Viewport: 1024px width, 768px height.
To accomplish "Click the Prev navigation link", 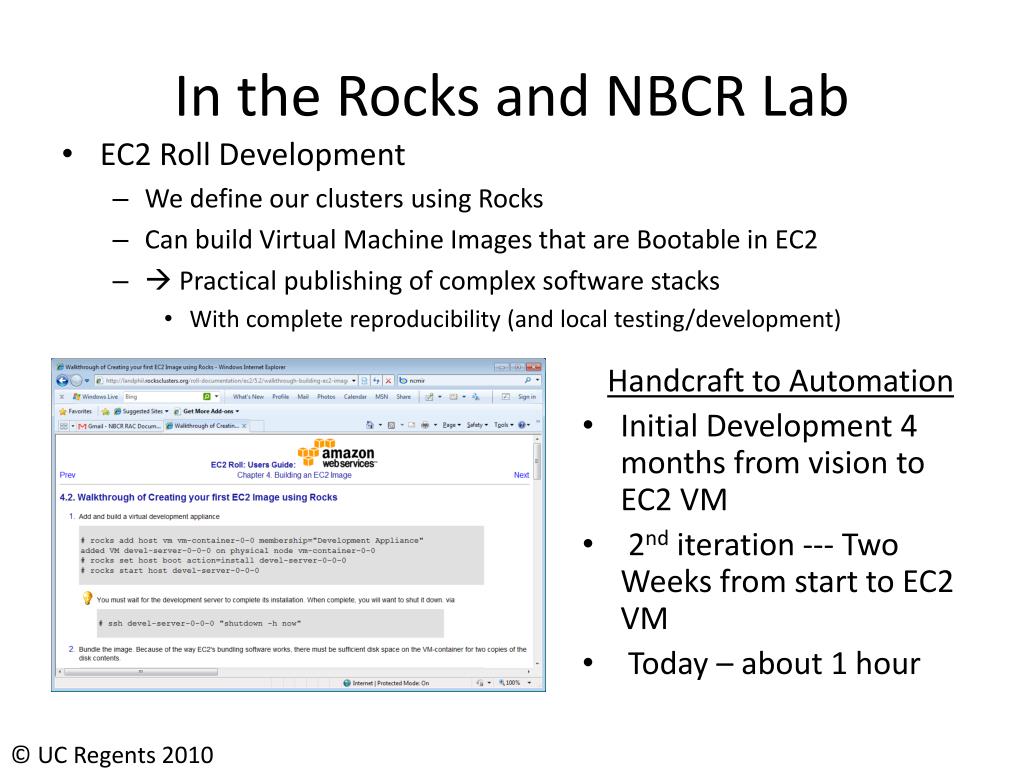I will 67,475.
